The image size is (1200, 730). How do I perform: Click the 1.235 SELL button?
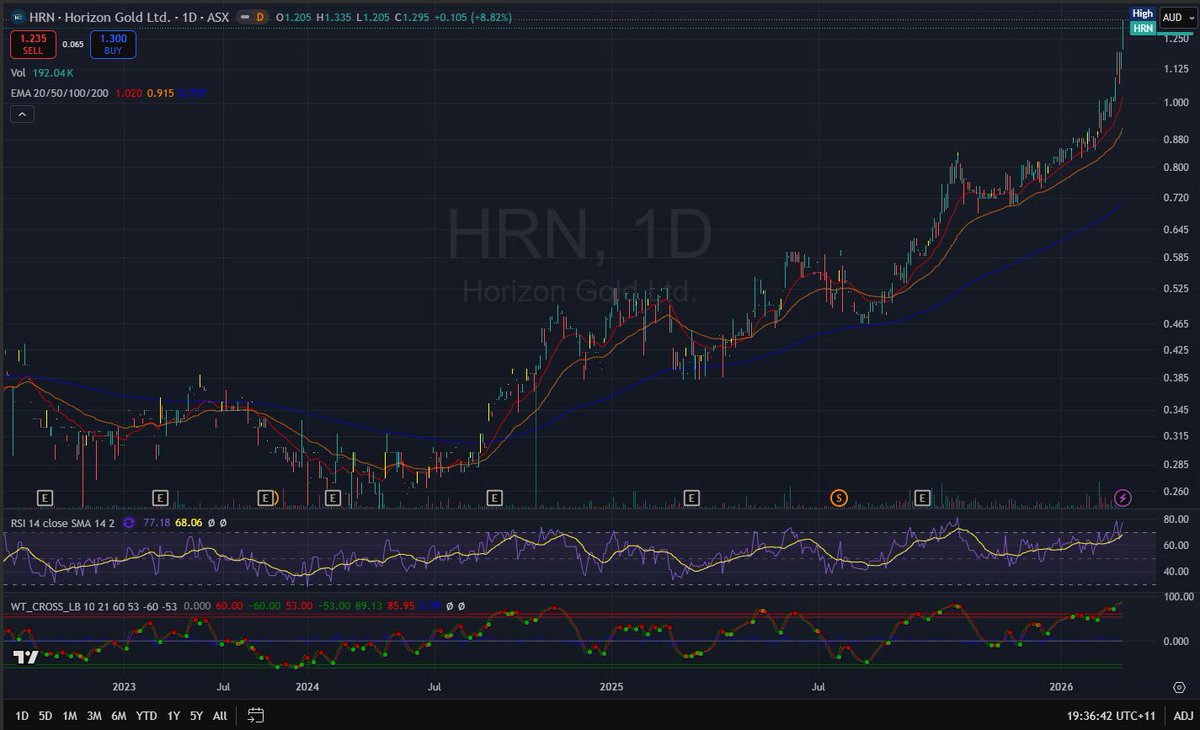pos(33,44)
